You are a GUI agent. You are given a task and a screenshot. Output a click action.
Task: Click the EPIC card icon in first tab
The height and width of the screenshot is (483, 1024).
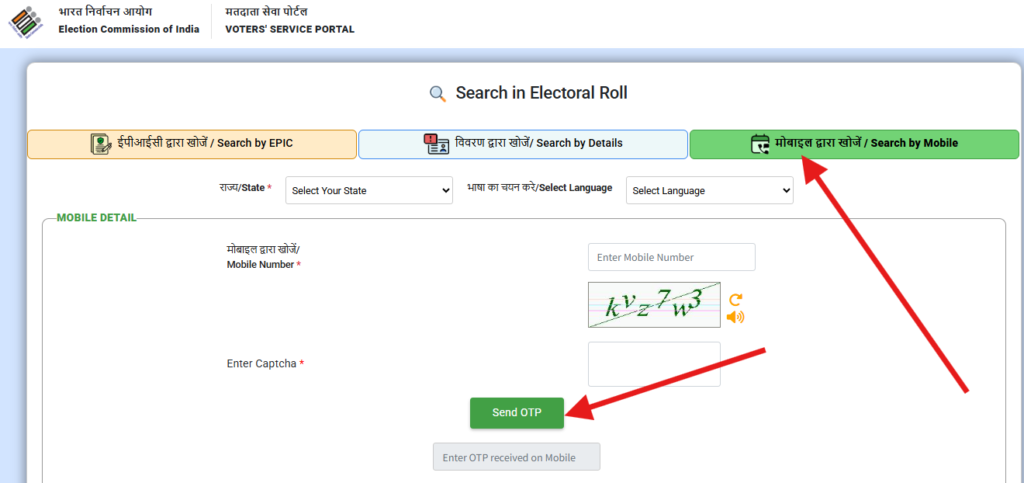(x=100, y=144)
